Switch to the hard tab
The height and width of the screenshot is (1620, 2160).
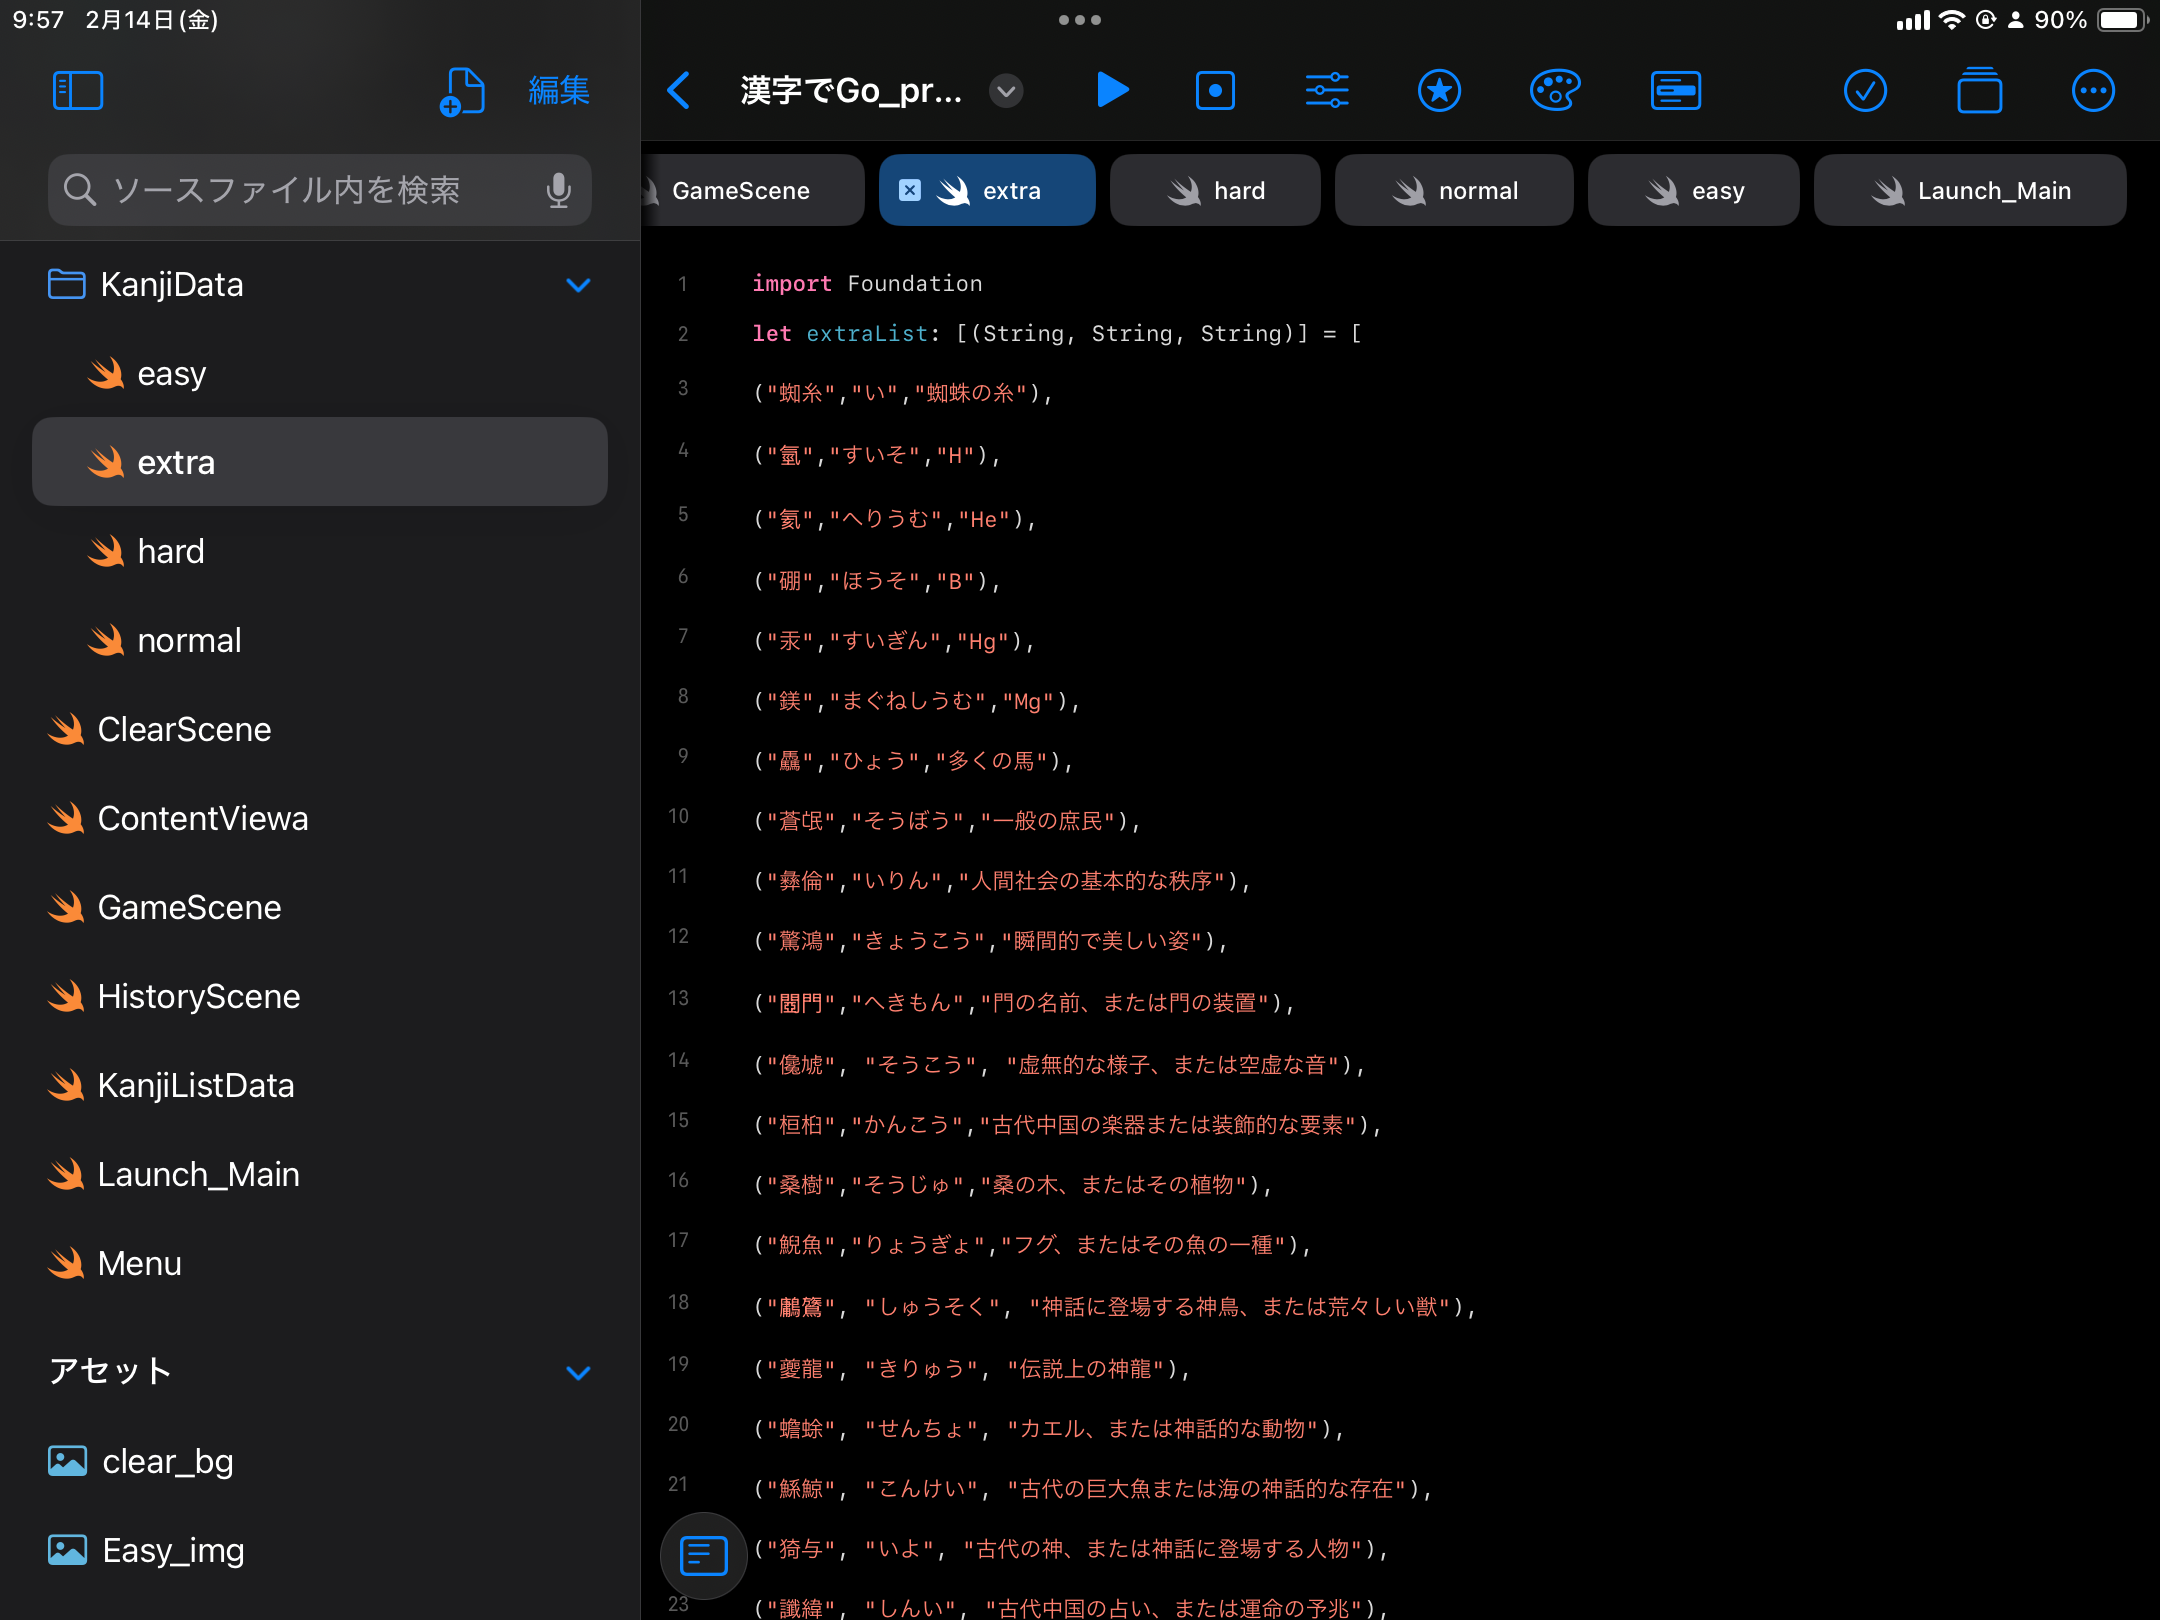pyautogui.click(x=1216, y=190)
